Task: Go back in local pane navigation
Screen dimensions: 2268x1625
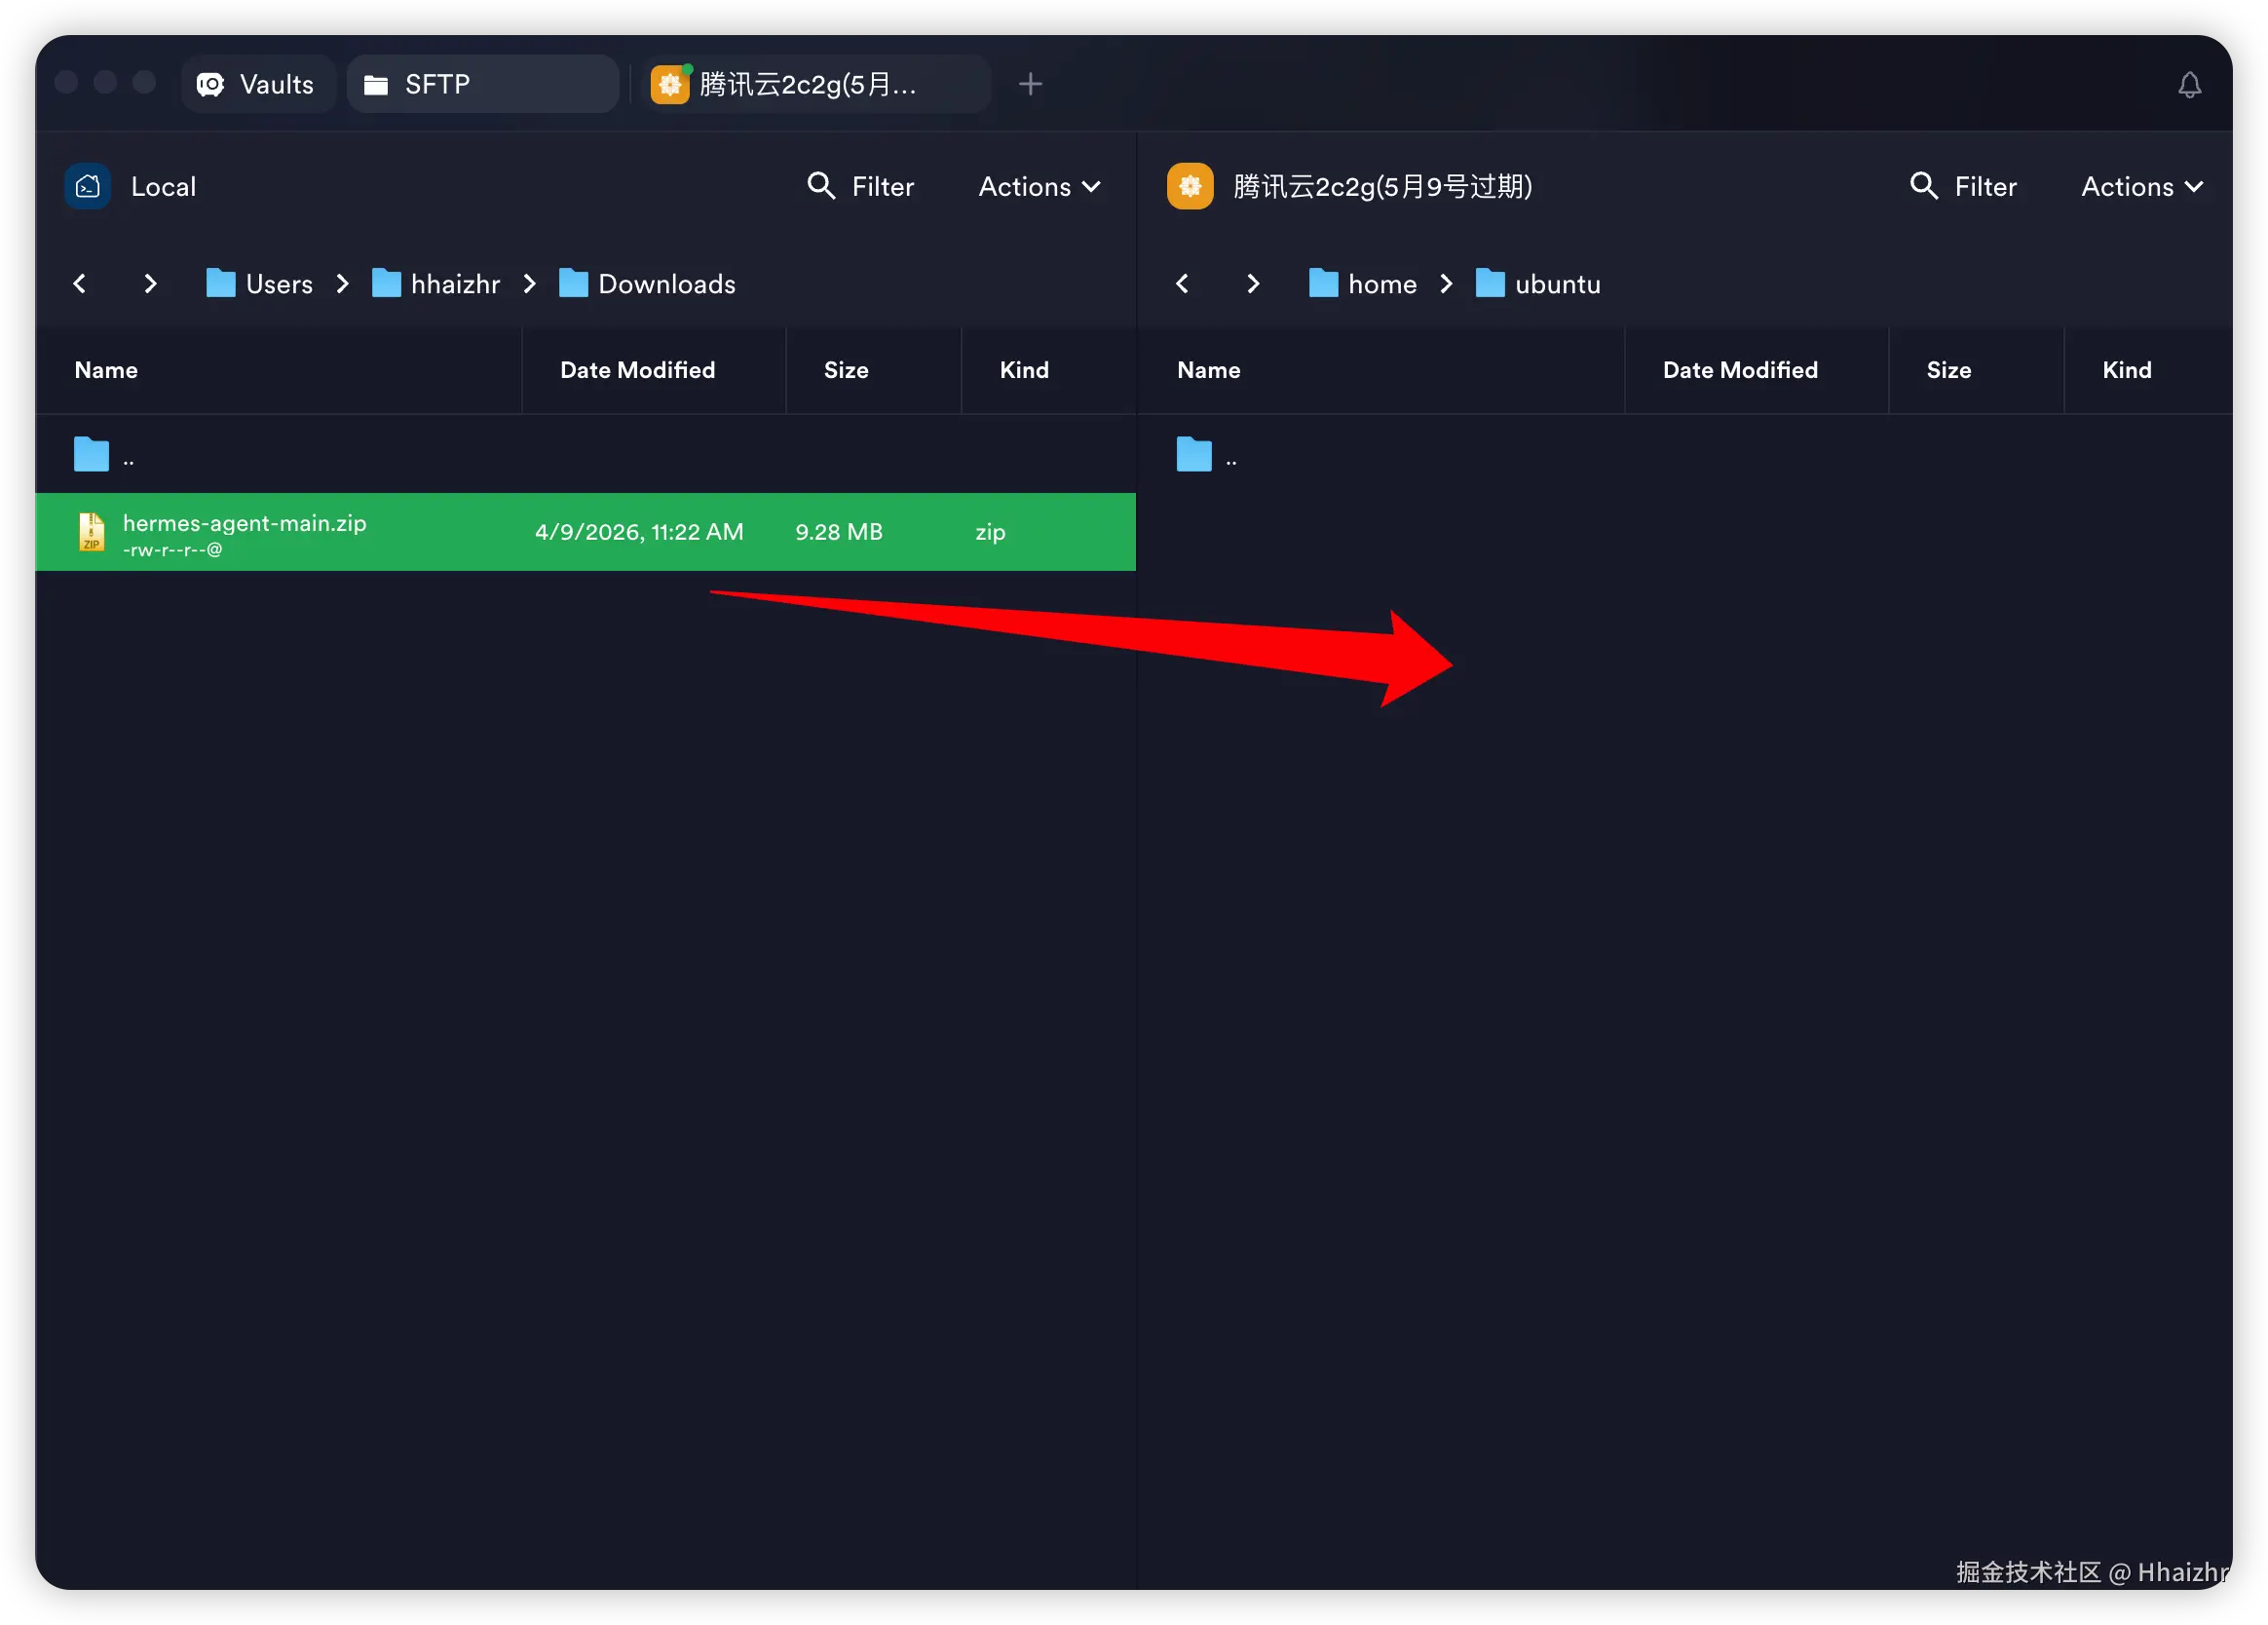Action: click(80, 284)
